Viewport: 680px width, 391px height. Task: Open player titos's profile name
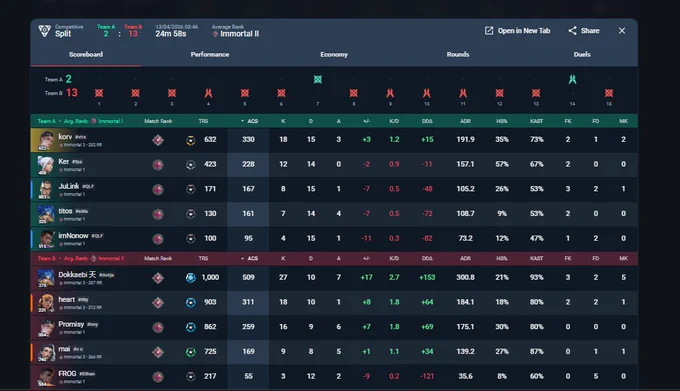(x=65, y=211)
